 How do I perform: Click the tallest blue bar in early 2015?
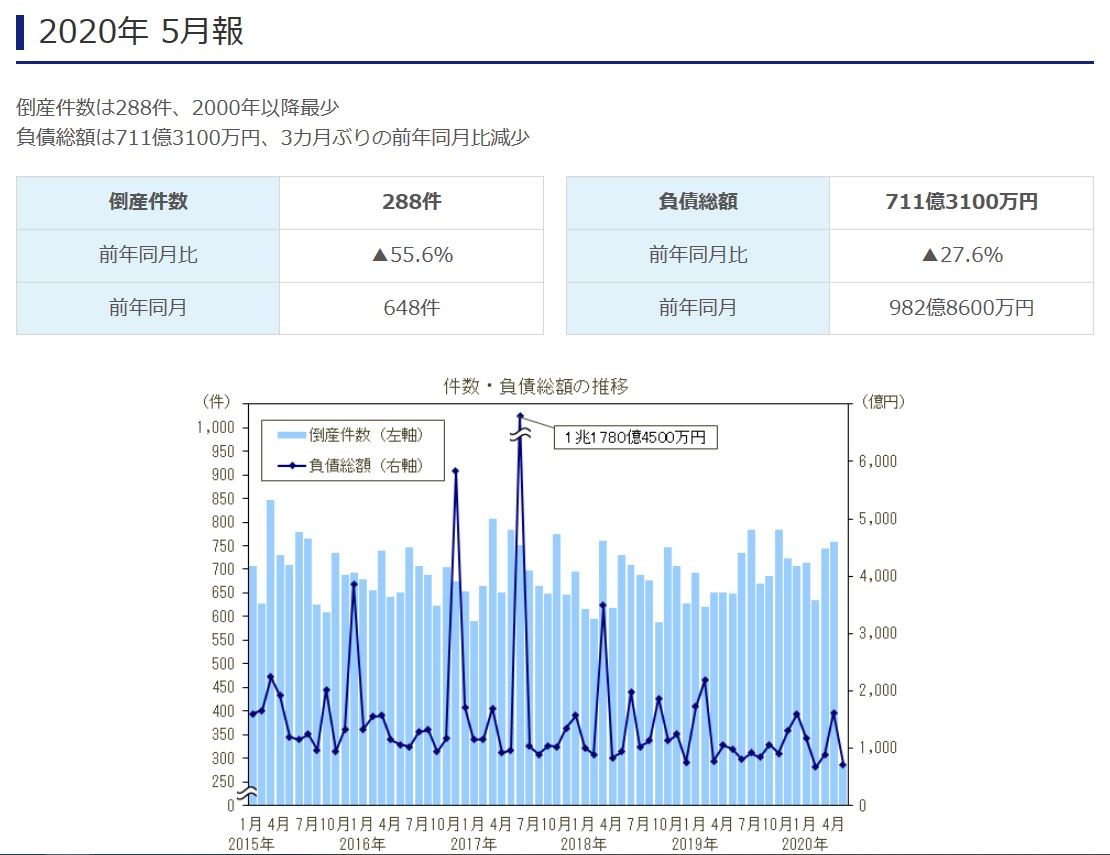(x=270, y=650)
